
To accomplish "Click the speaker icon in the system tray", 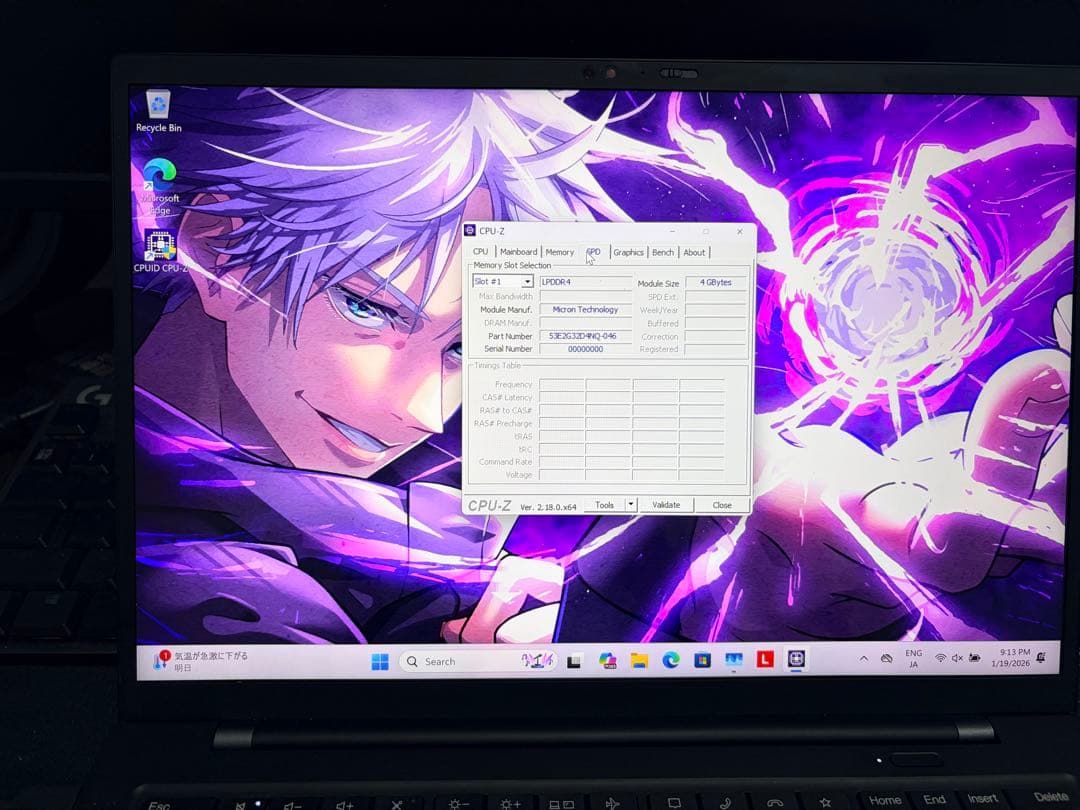I will tap(956, 658).
